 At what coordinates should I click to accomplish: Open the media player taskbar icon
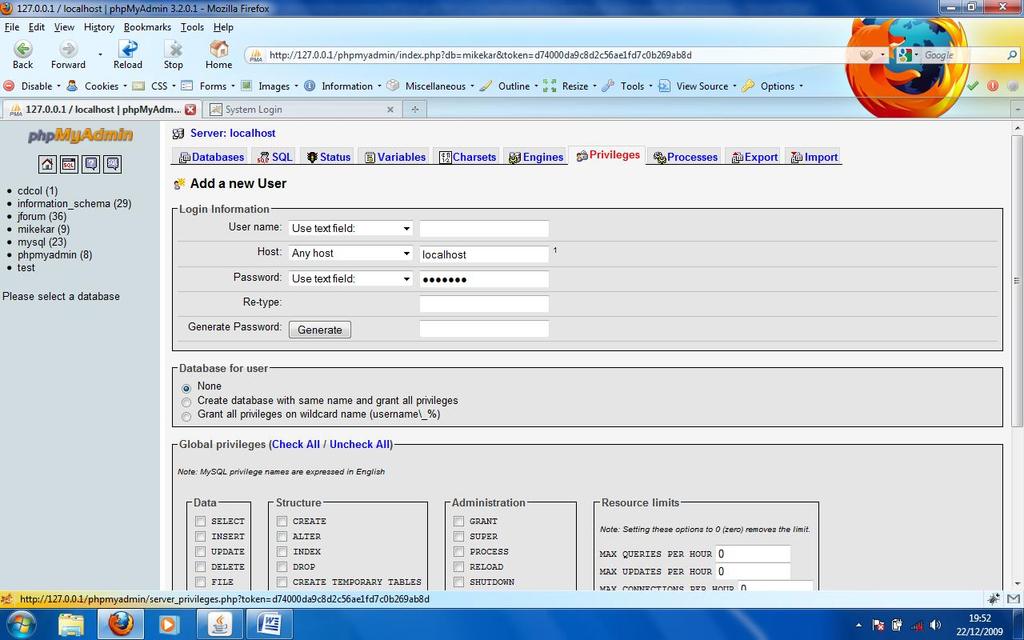pos(168,624)
